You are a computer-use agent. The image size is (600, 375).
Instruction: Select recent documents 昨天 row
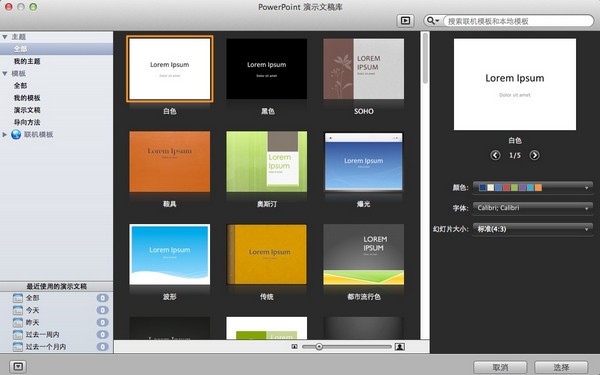tap(56, 322)
